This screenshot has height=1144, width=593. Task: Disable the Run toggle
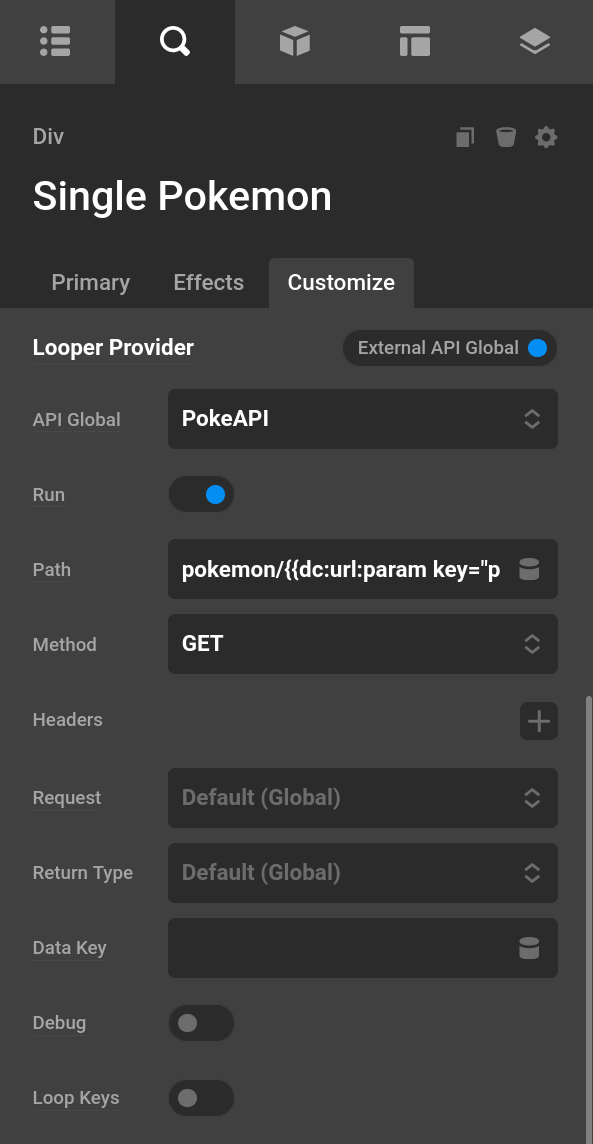(x=201, y=494)
